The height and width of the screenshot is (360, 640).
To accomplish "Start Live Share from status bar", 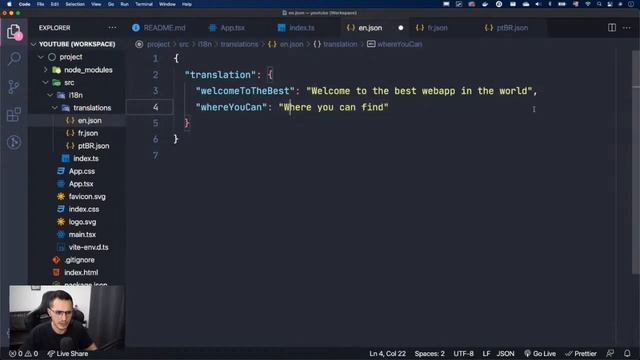I will tap(68, 353).
